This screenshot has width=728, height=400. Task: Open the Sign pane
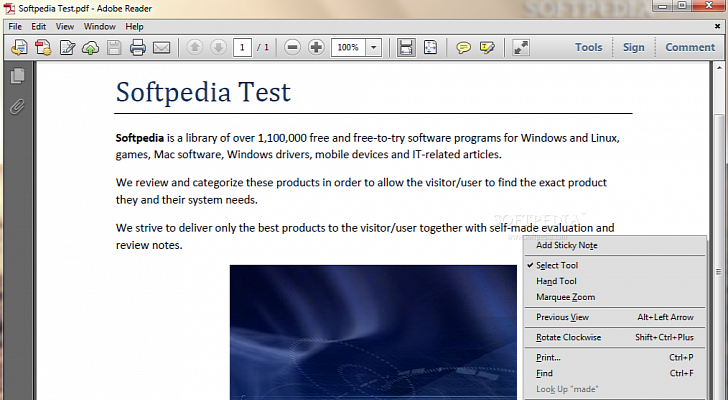634,47
